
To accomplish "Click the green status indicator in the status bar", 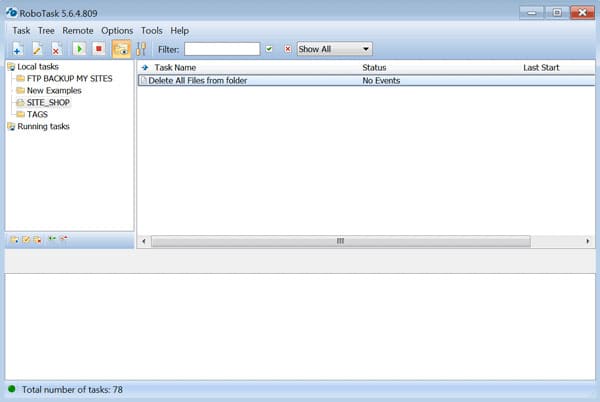I will tap(11, 389).
